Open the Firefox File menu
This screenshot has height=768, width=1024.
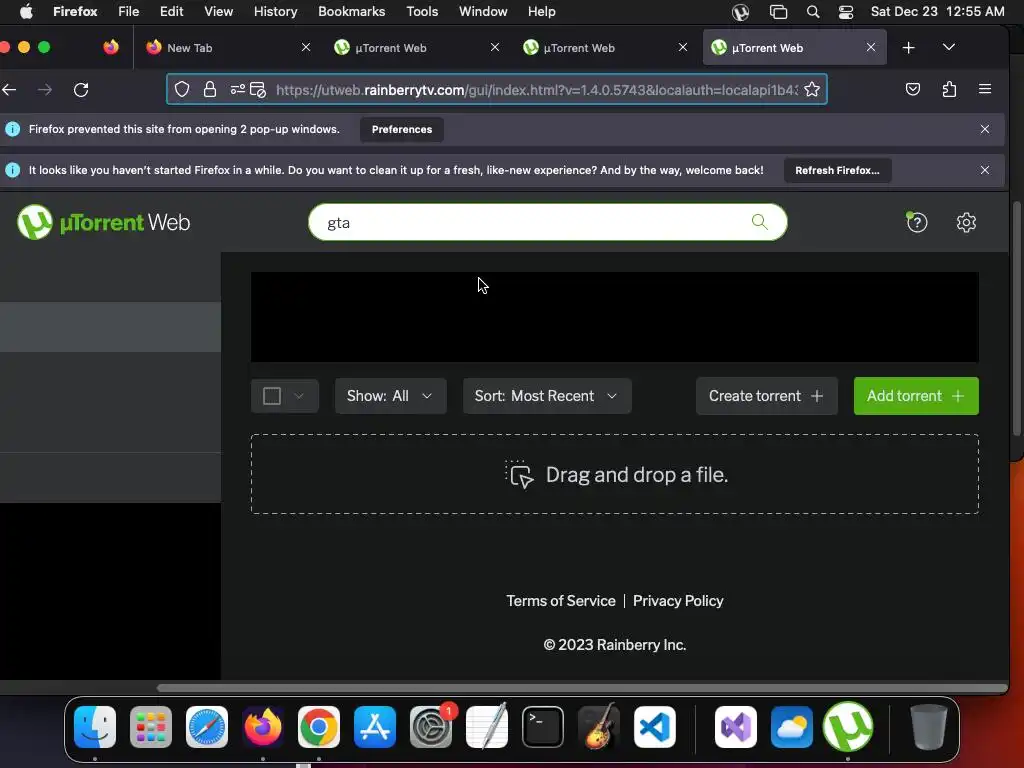click(x=129, y=11)
